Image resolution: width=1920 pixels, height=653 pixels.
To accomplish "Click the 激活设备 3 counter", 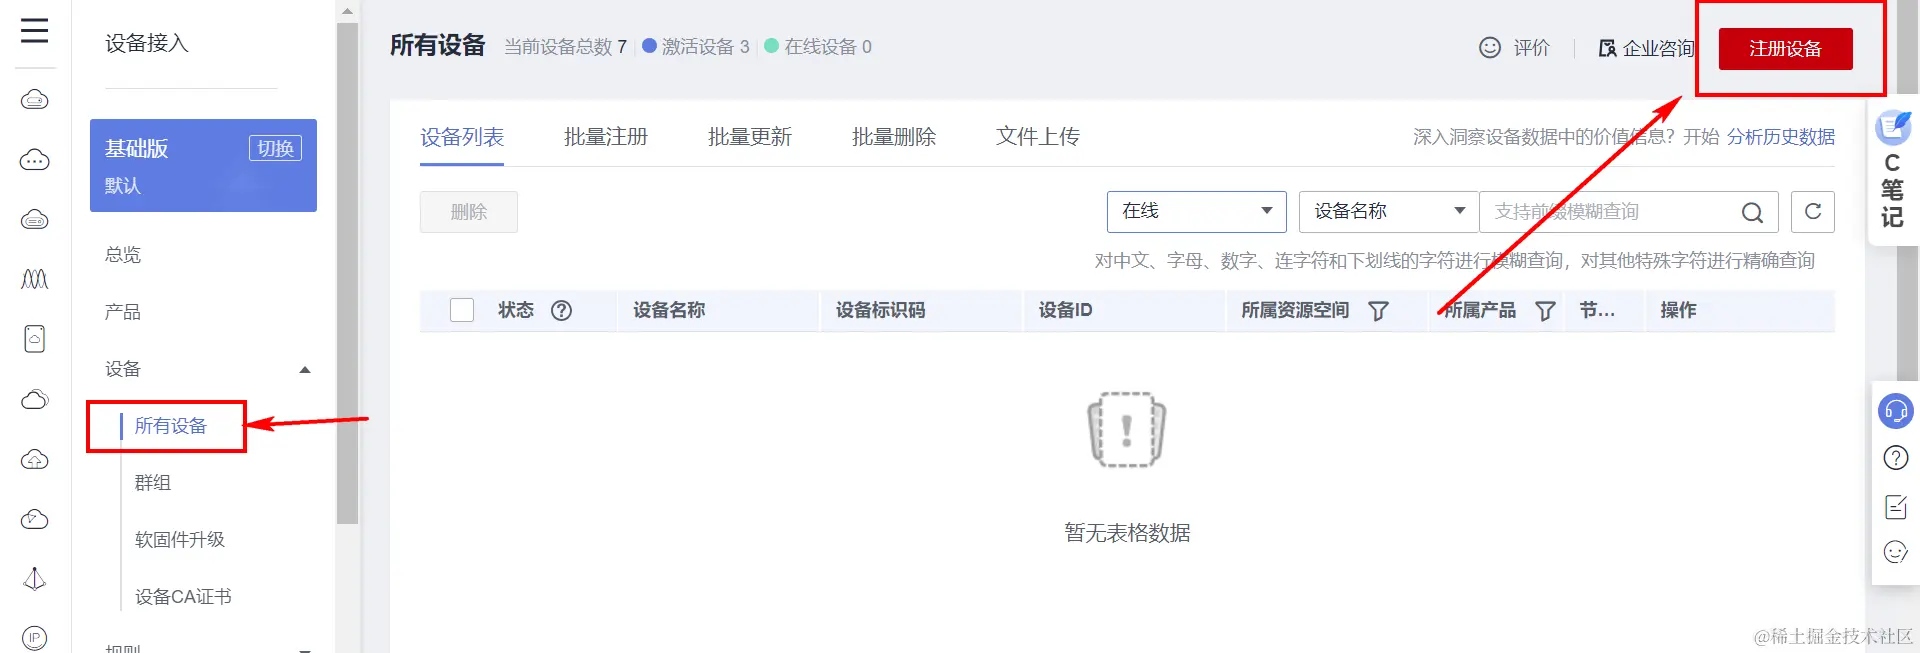I will (696, 47).
